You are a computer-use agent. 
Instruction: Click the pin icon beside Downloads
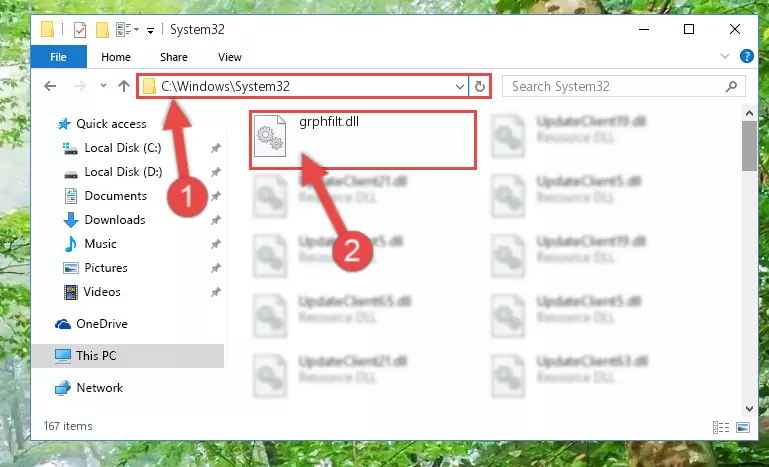[x=215, y=220]
